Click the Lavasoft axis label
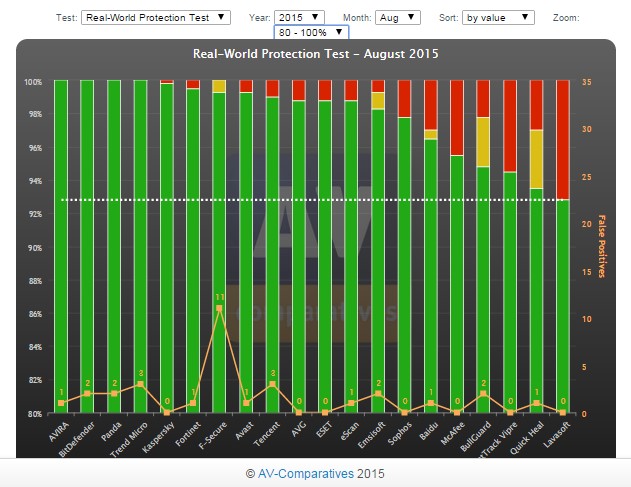631x487 pixels. (557, 435)
